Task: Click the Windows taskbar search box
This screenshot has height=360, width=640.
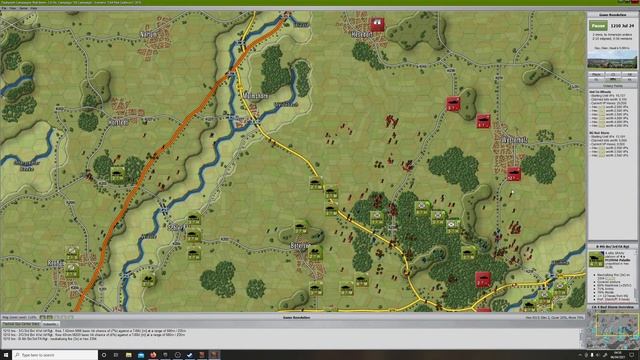Action: [55, 355]
